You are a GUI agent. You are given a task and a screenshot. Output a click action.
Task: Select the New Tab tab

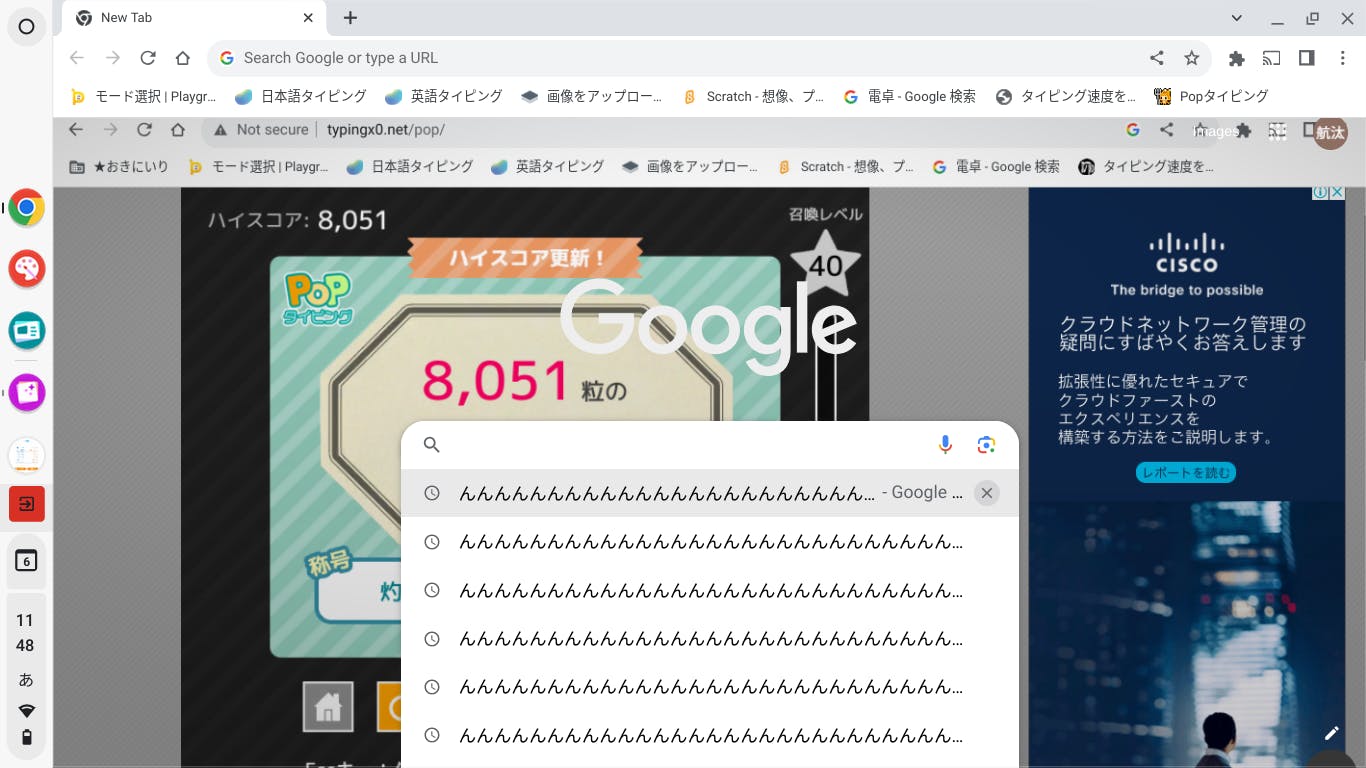tap(180, 18)
